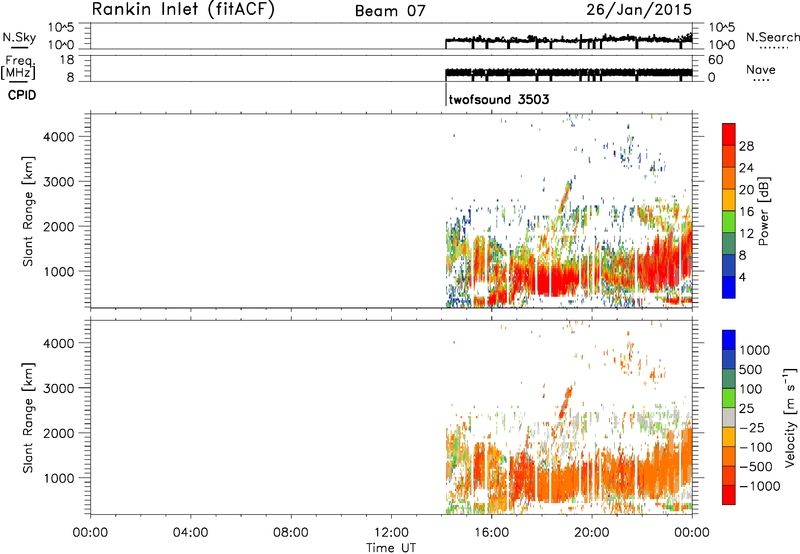Click the 'Nave' legend label

(760, 69)
